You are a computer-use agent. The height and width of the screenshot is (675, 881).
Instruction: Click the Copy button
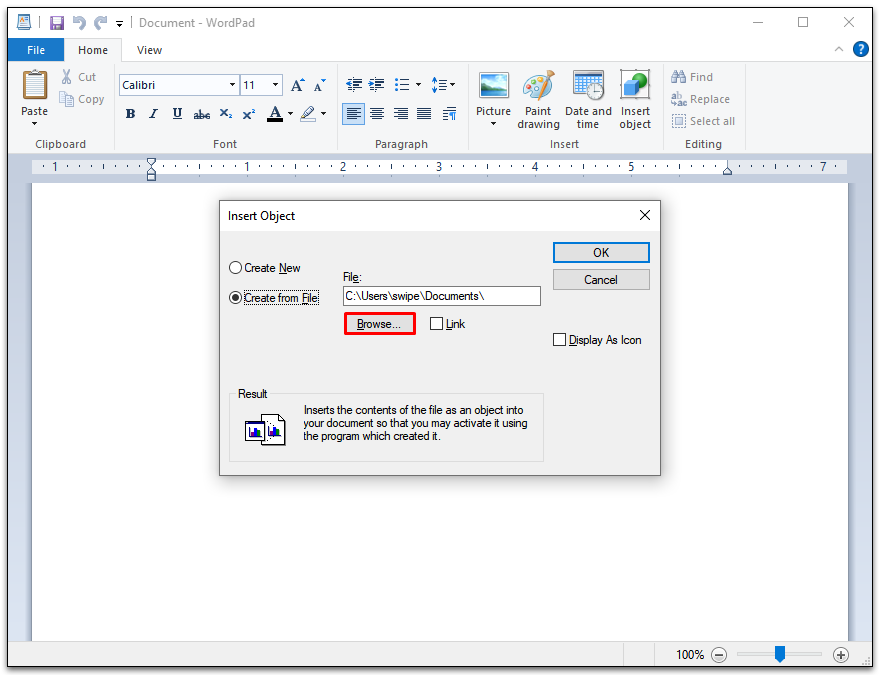coord(82,99)
